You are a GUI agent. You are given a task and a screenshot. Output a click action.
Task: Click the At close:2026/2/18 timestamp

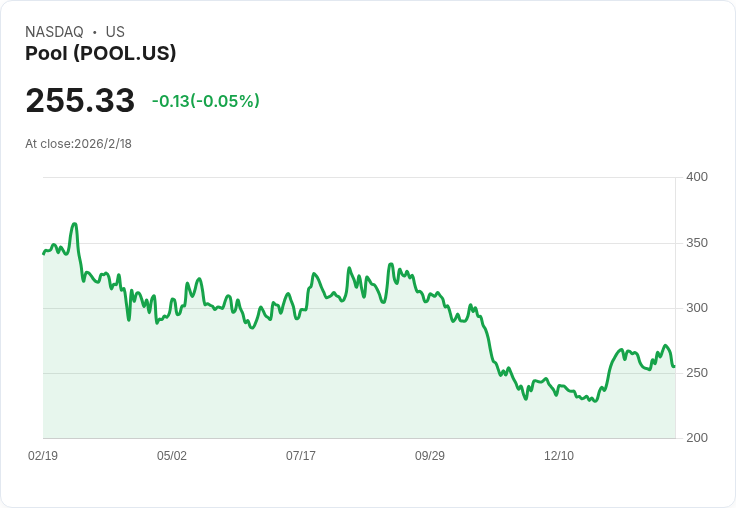[78, 144]
